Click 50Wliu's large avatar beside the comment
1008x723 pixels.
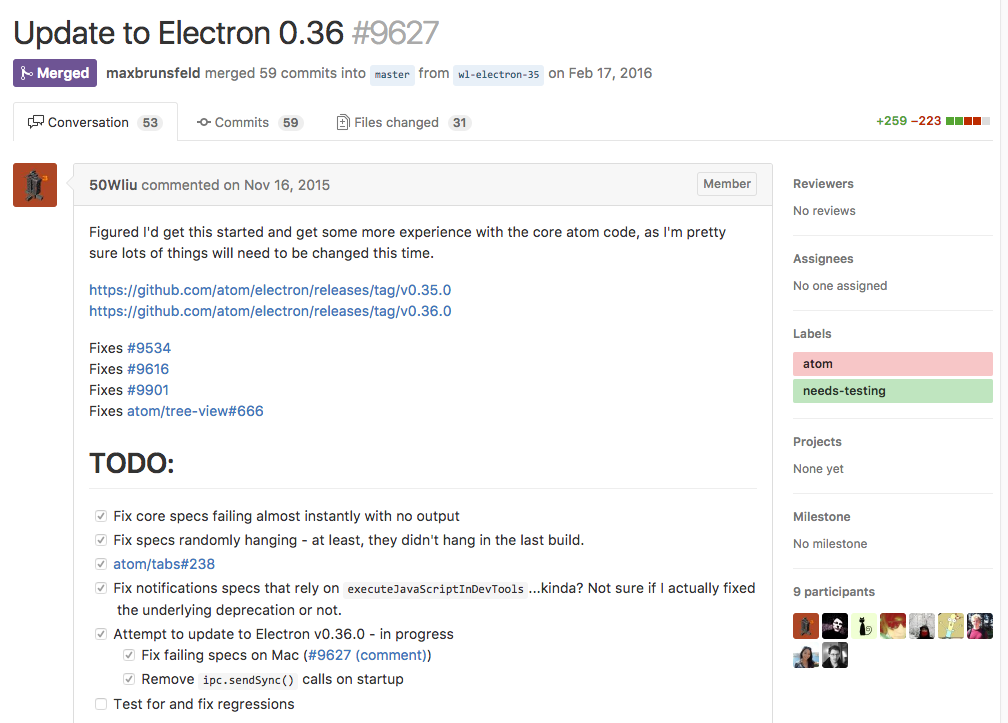click(x=35, y=185)
